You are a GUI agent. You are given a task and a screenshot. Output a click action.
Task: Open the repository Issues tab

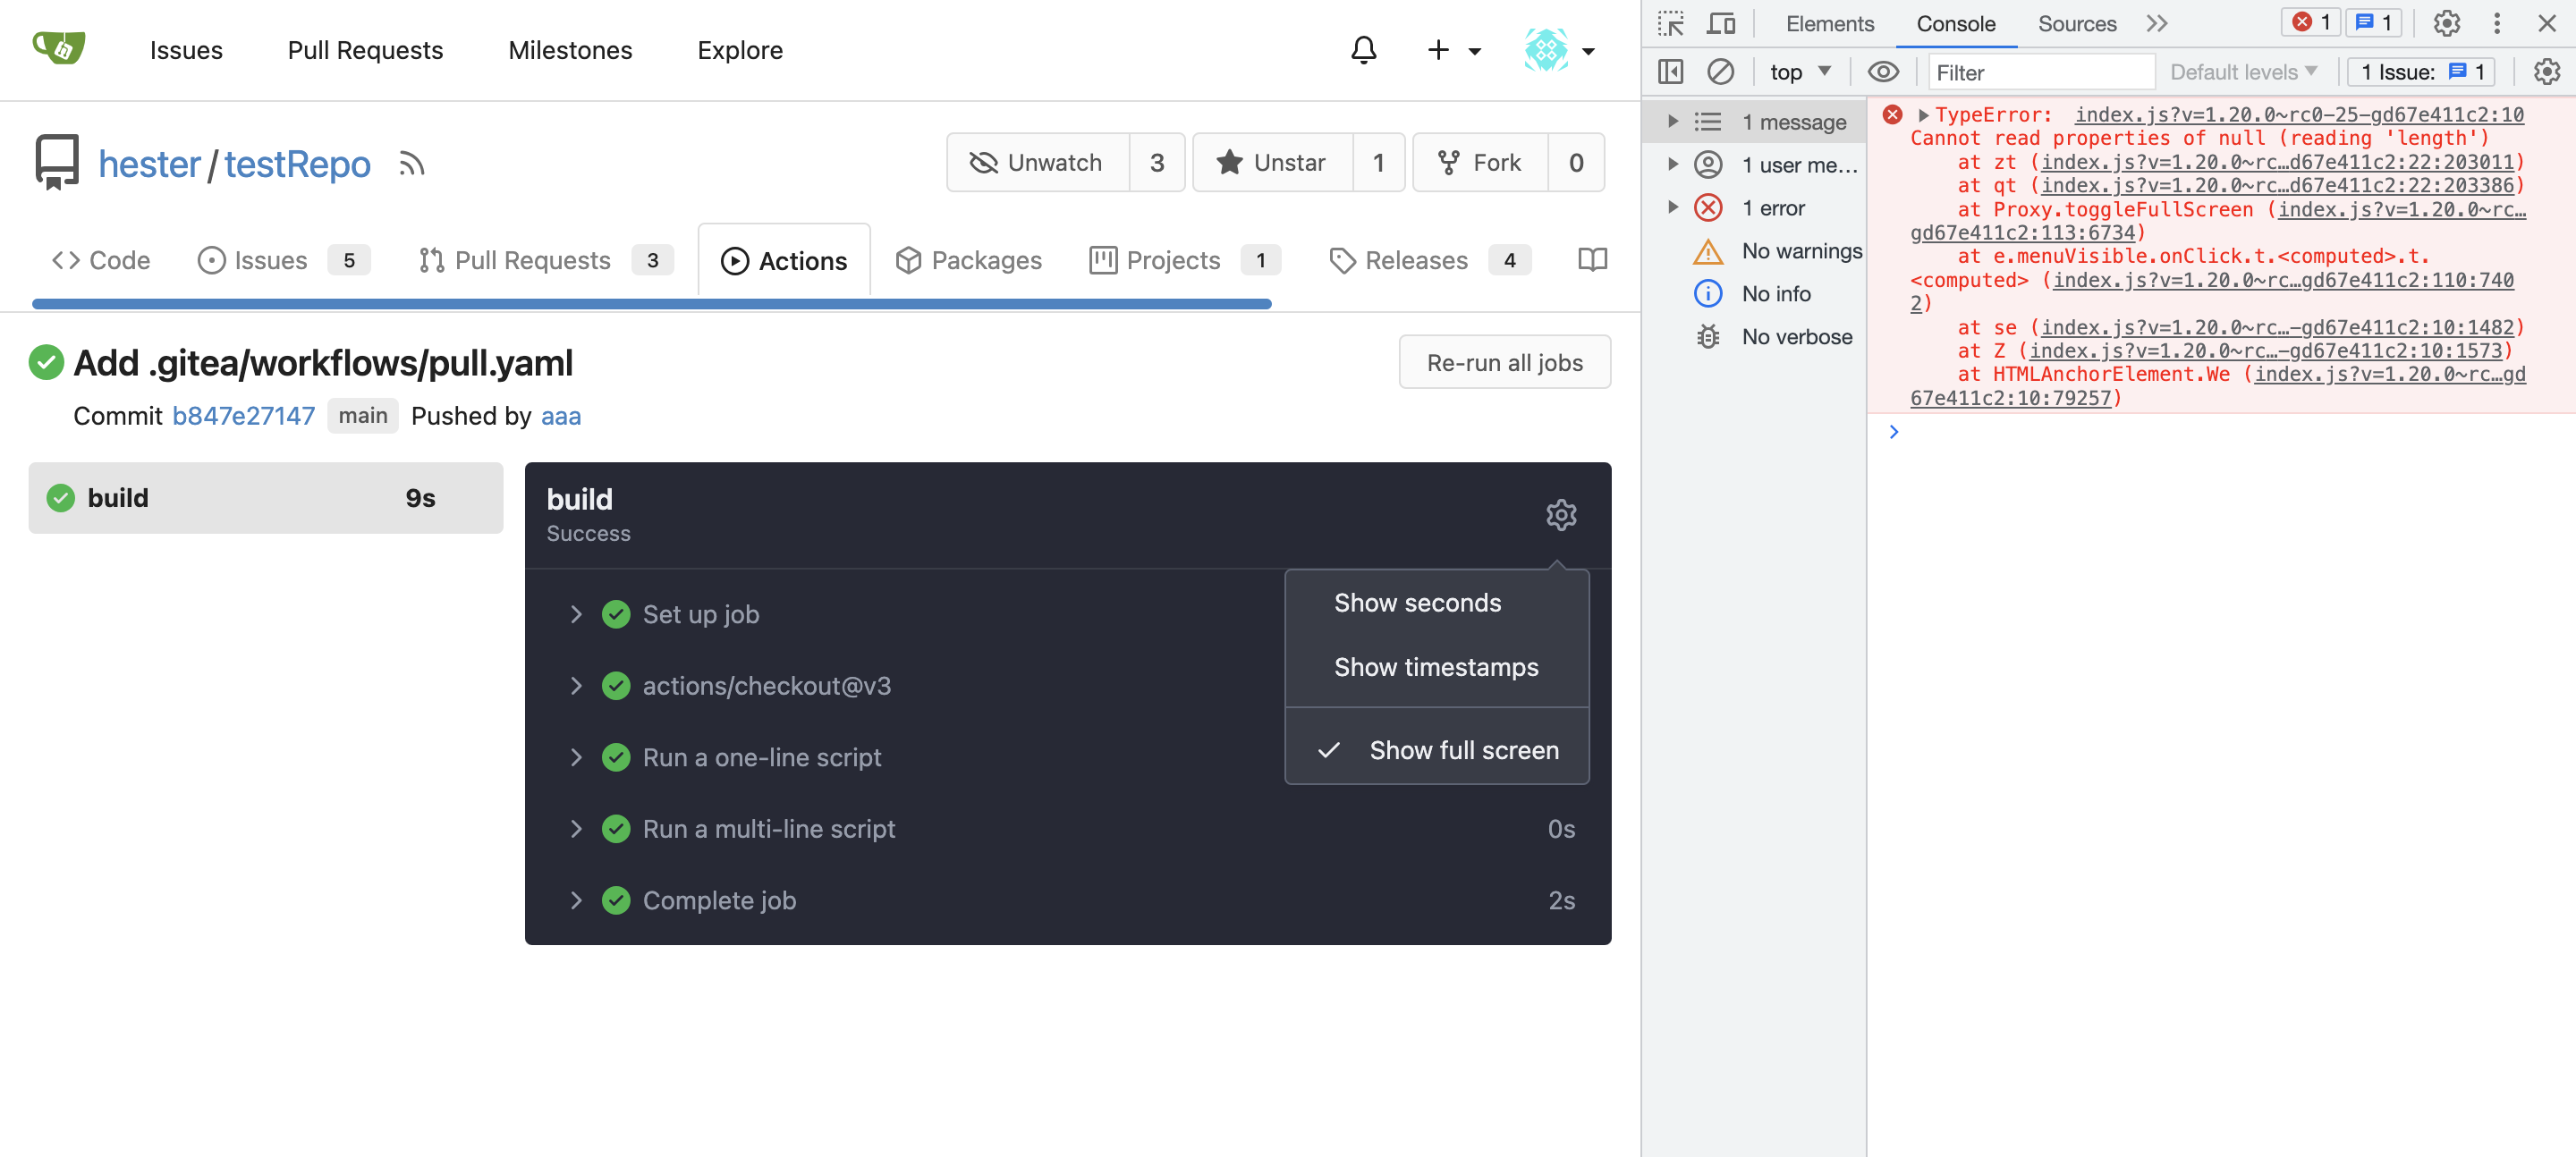point(283,260)
